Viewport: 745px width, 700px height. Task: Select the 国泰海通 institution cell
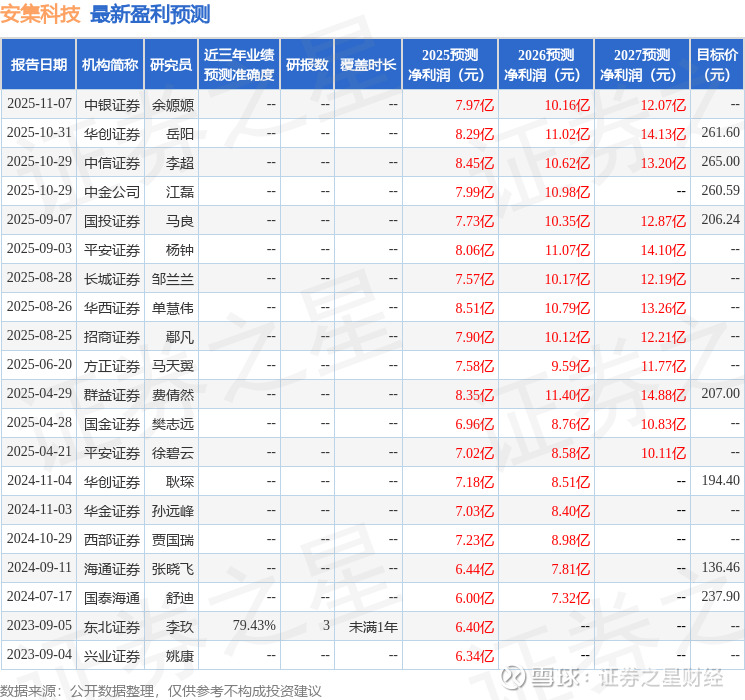pyautogui.click(x=112, y=597)
